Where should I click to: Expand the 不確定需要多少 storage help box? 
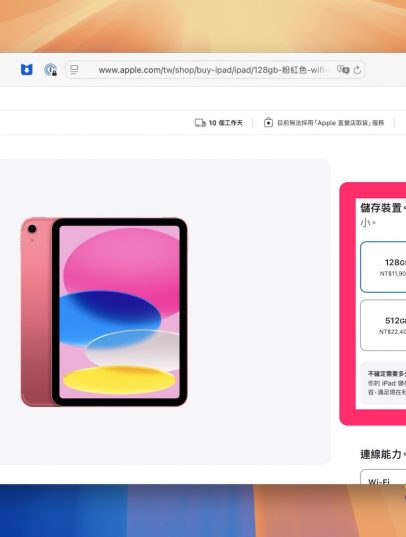tap(384, 383)
